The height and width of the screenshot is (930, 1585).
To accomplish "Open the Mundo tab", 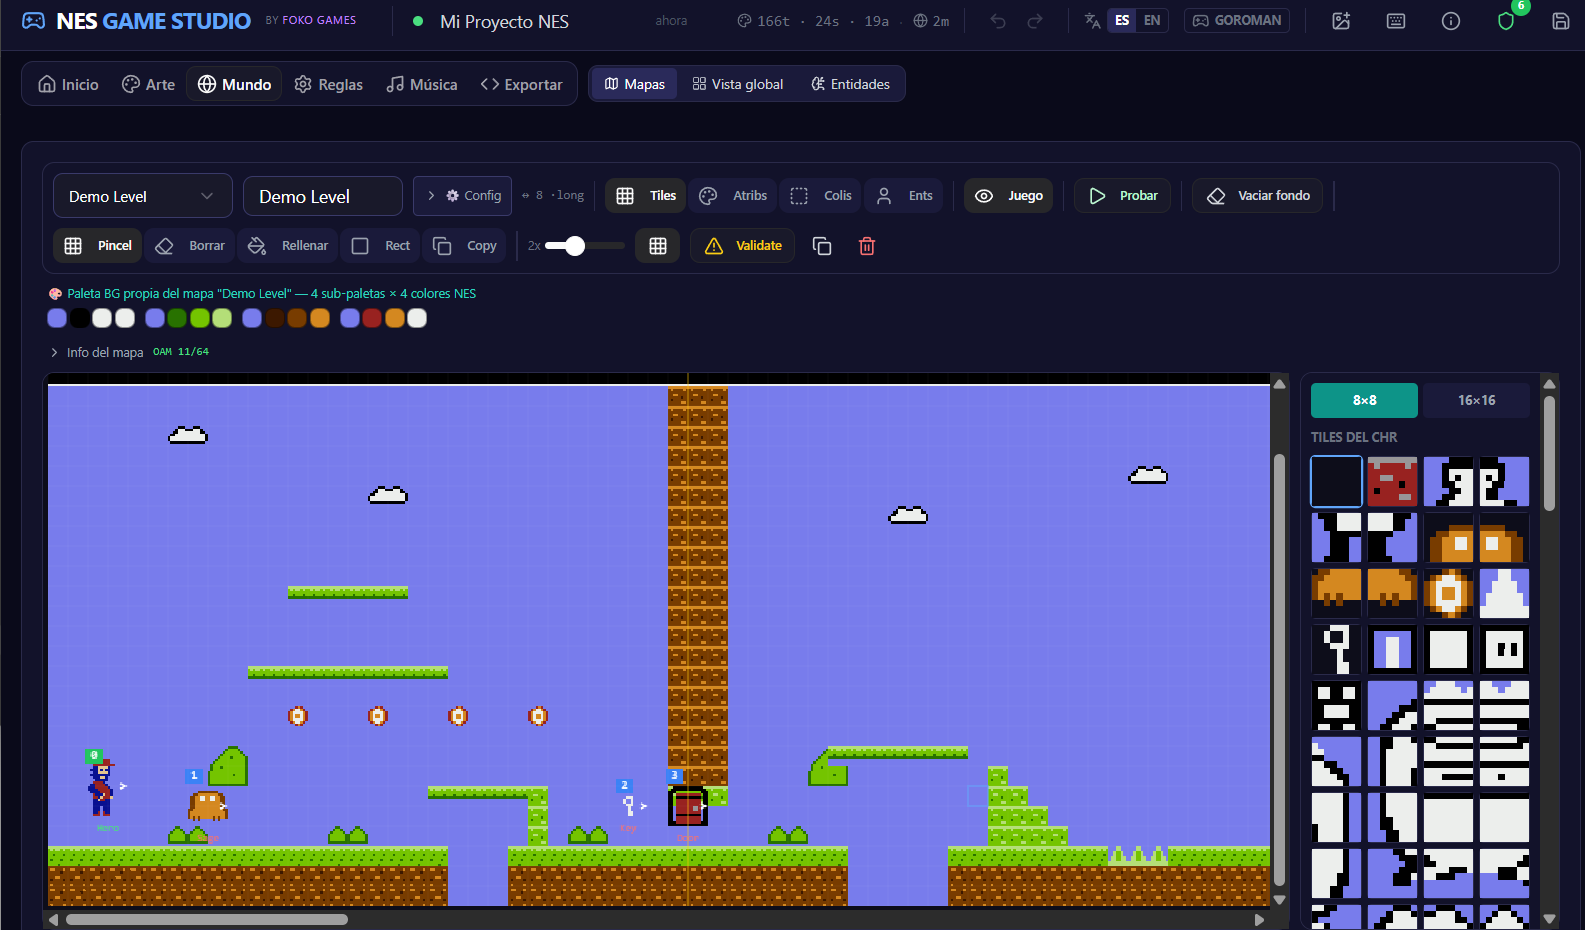I will [234, 84].
